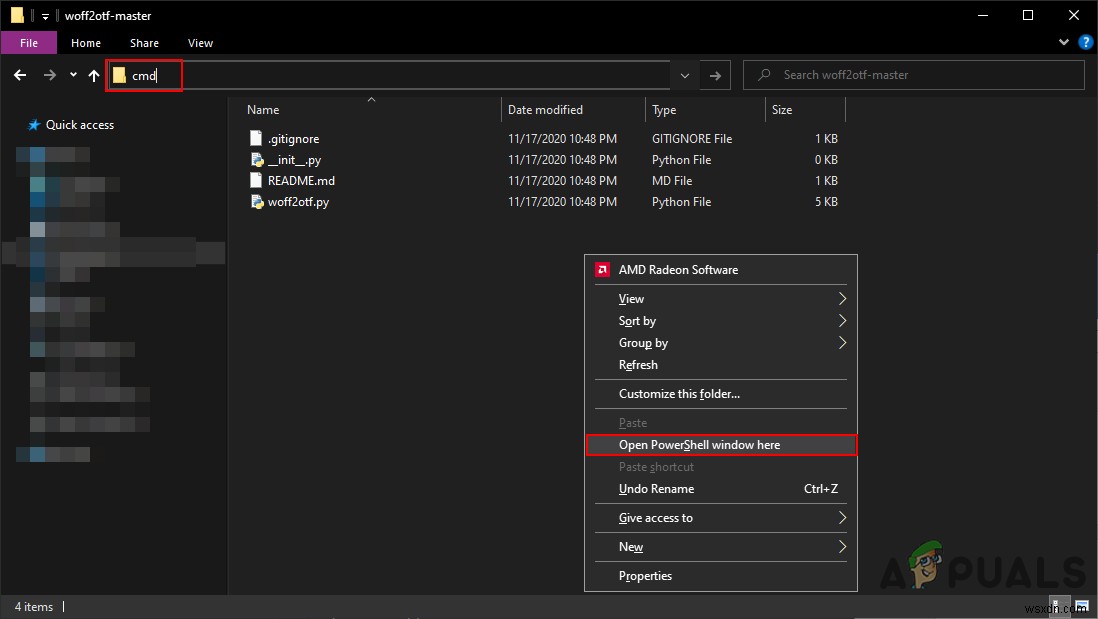Sort files by Date modified column
1098x619 pixels.
point(545,110)
